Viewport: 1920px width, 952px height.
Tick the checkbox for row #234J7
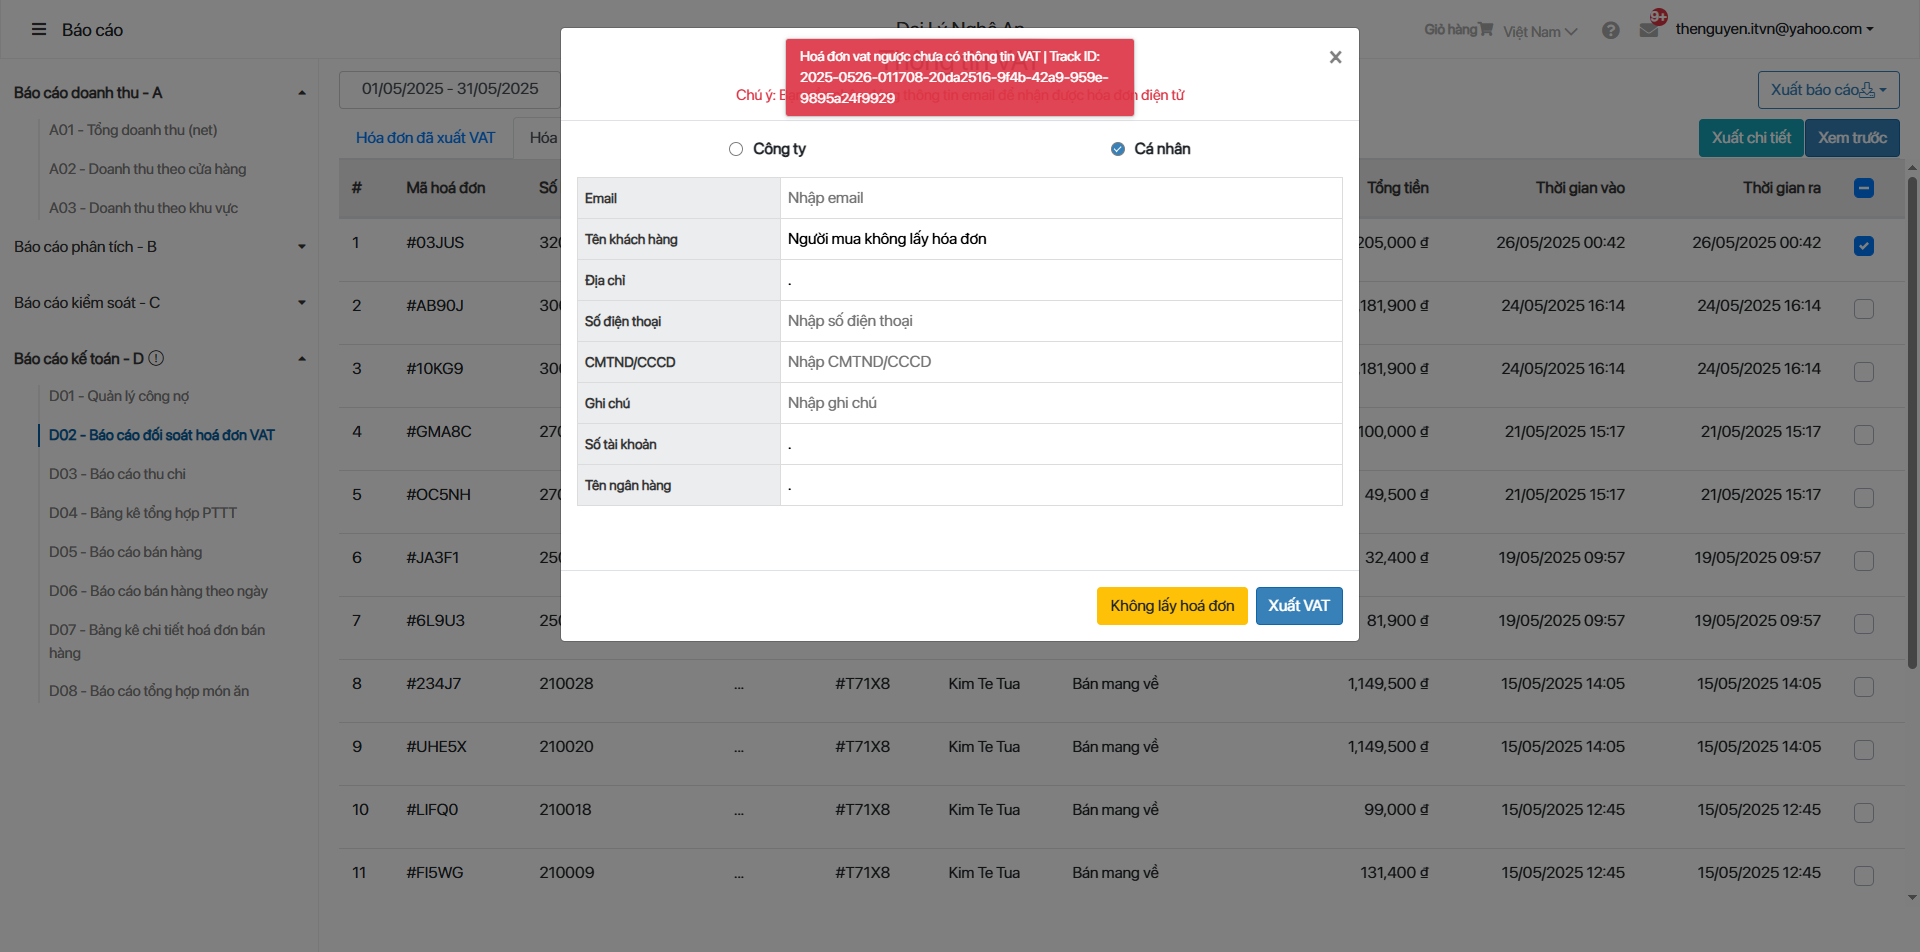pyautogui.click(x=1863, y=687)
